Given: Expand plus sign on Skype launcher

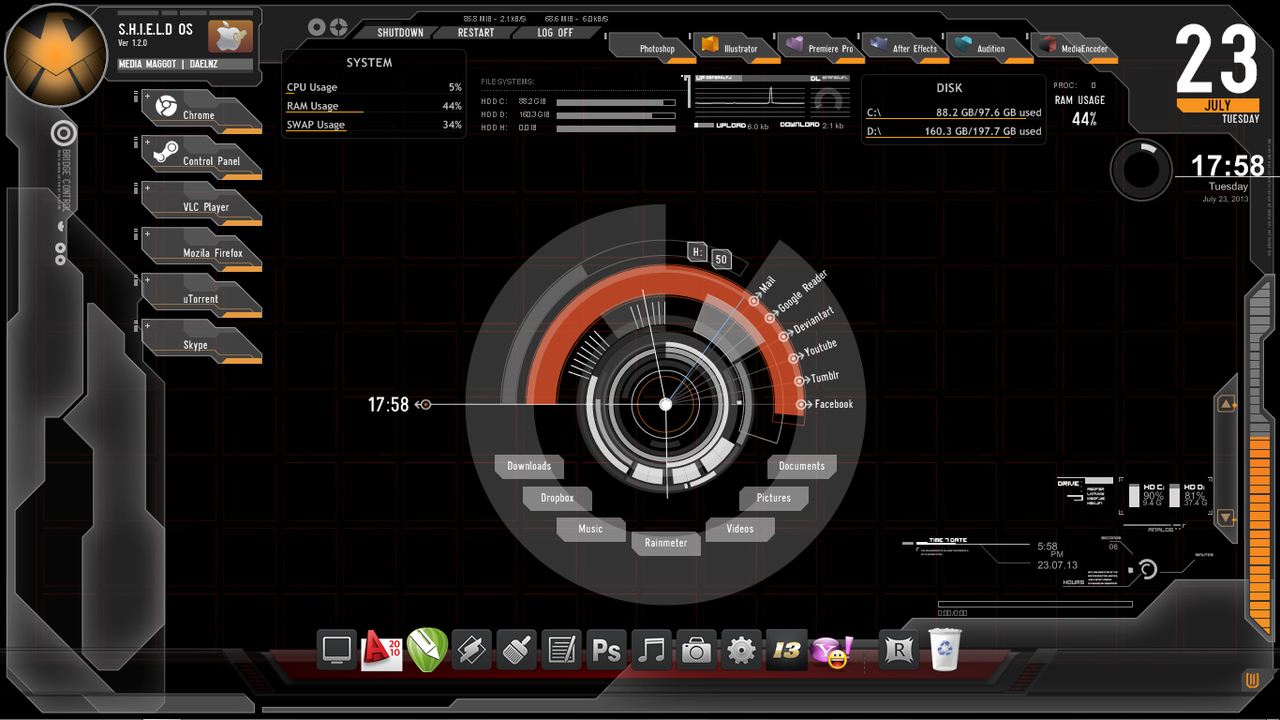Looking at the screenshot, I should [147, 326].
